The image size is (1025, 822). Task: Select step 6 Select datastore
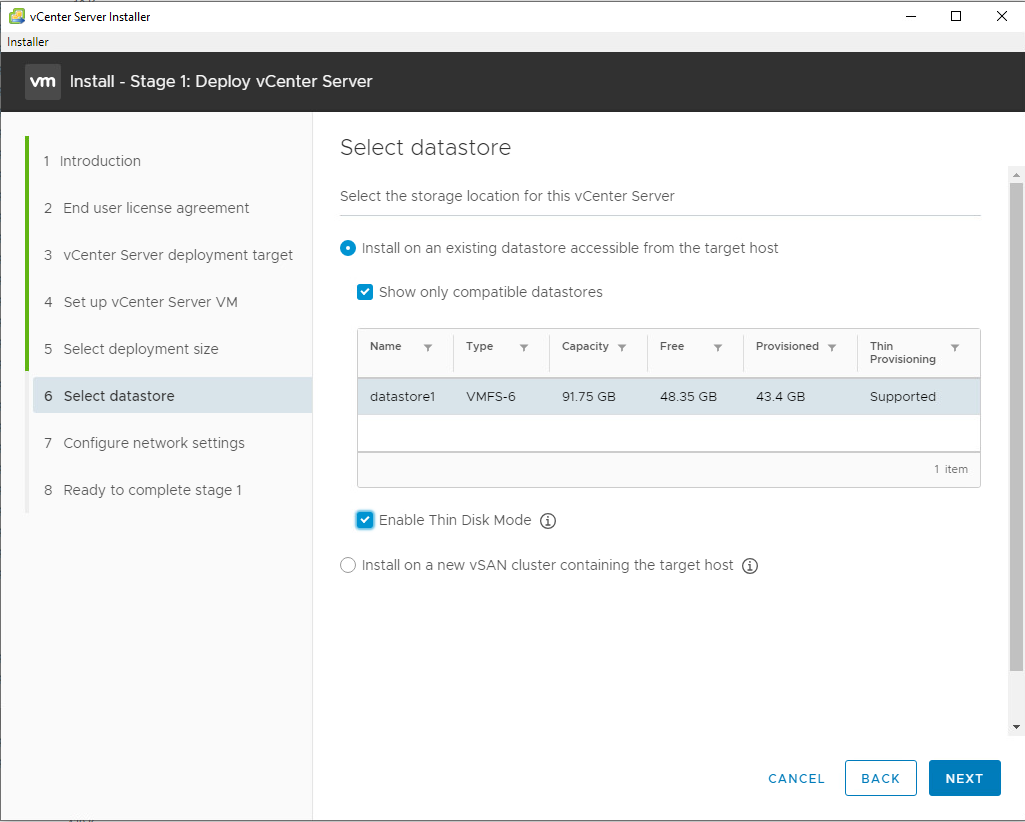173,396
